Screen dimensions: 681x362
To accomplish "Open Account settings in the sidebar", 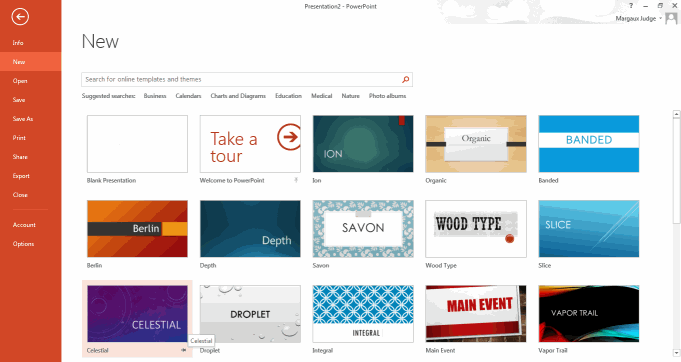I will click(24, 225).
